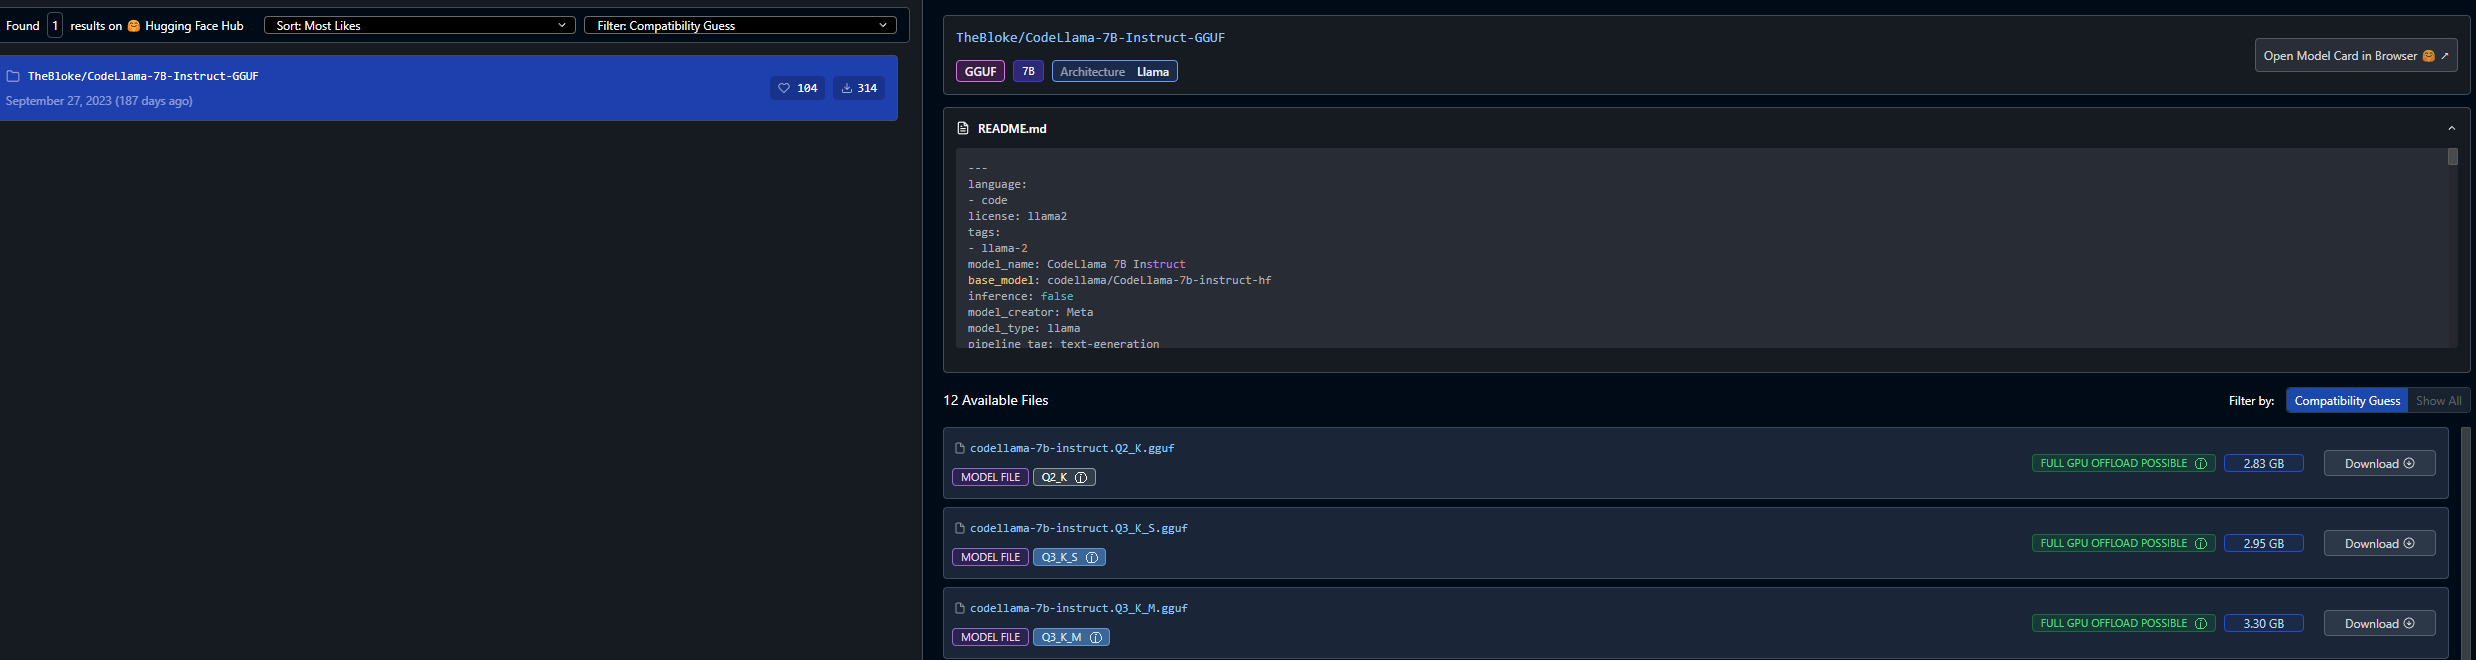Click the TheBloke/CodeLlama-7B-Instruct-GGUF details title

click(x=1090, y=37)
